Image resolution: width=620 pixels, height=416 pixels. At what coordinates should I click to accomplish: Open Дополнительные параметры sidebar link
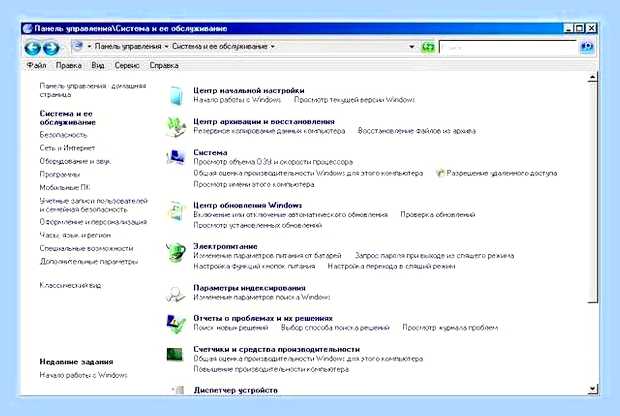pos(89,261)
